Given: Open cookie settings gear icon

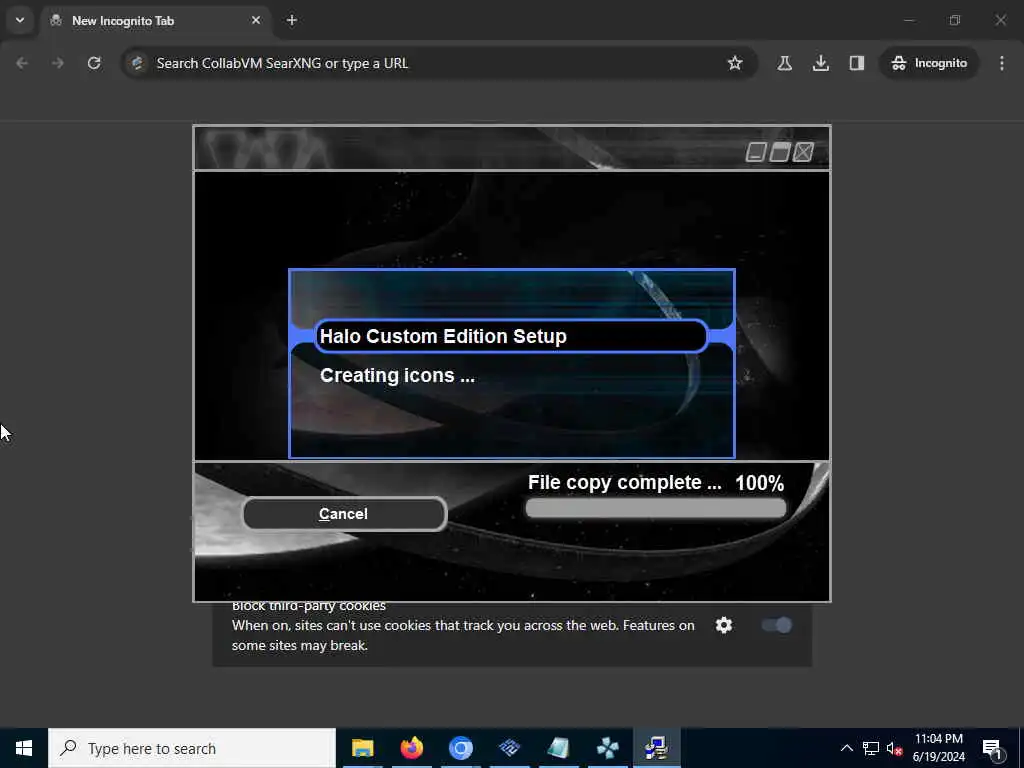Looking at the screenshot, I should [724, 625].
